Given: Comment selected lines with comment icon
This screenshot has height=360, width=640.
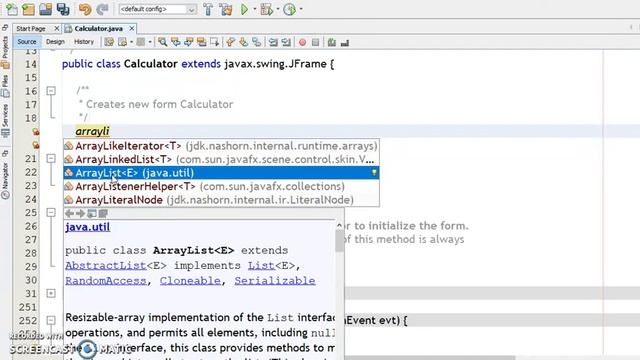Looking at the screenshot, I should 331,42.
